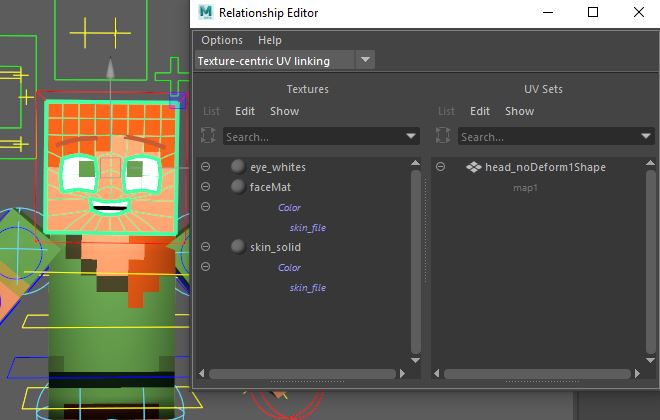This screenshot has width=660, height=420.
Task: Select the eye_whites material sphere icon
Action: click(238, 167)
